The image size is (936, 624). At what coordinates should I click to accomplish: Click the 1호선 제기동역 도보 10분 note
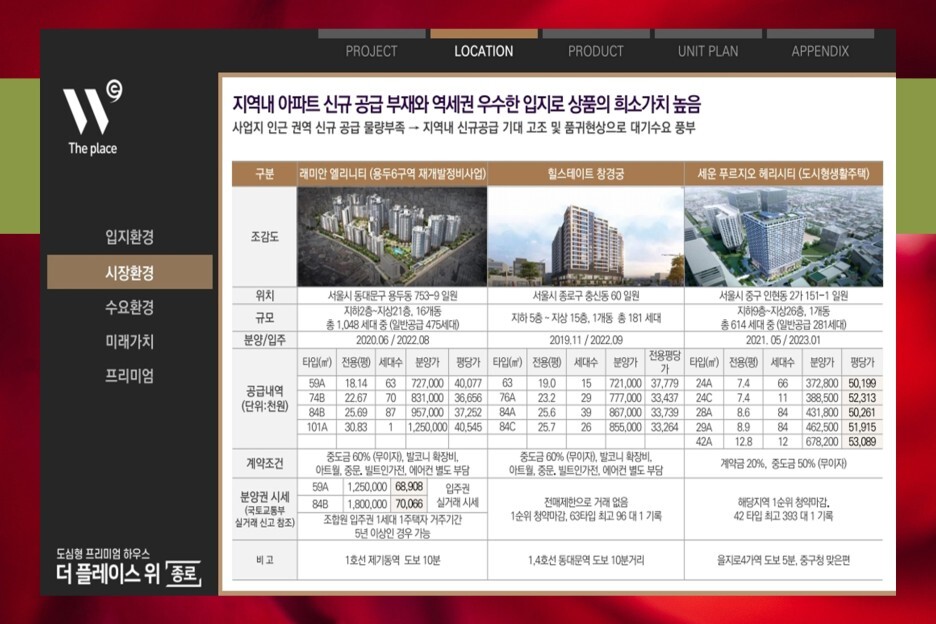click(392, 560)
